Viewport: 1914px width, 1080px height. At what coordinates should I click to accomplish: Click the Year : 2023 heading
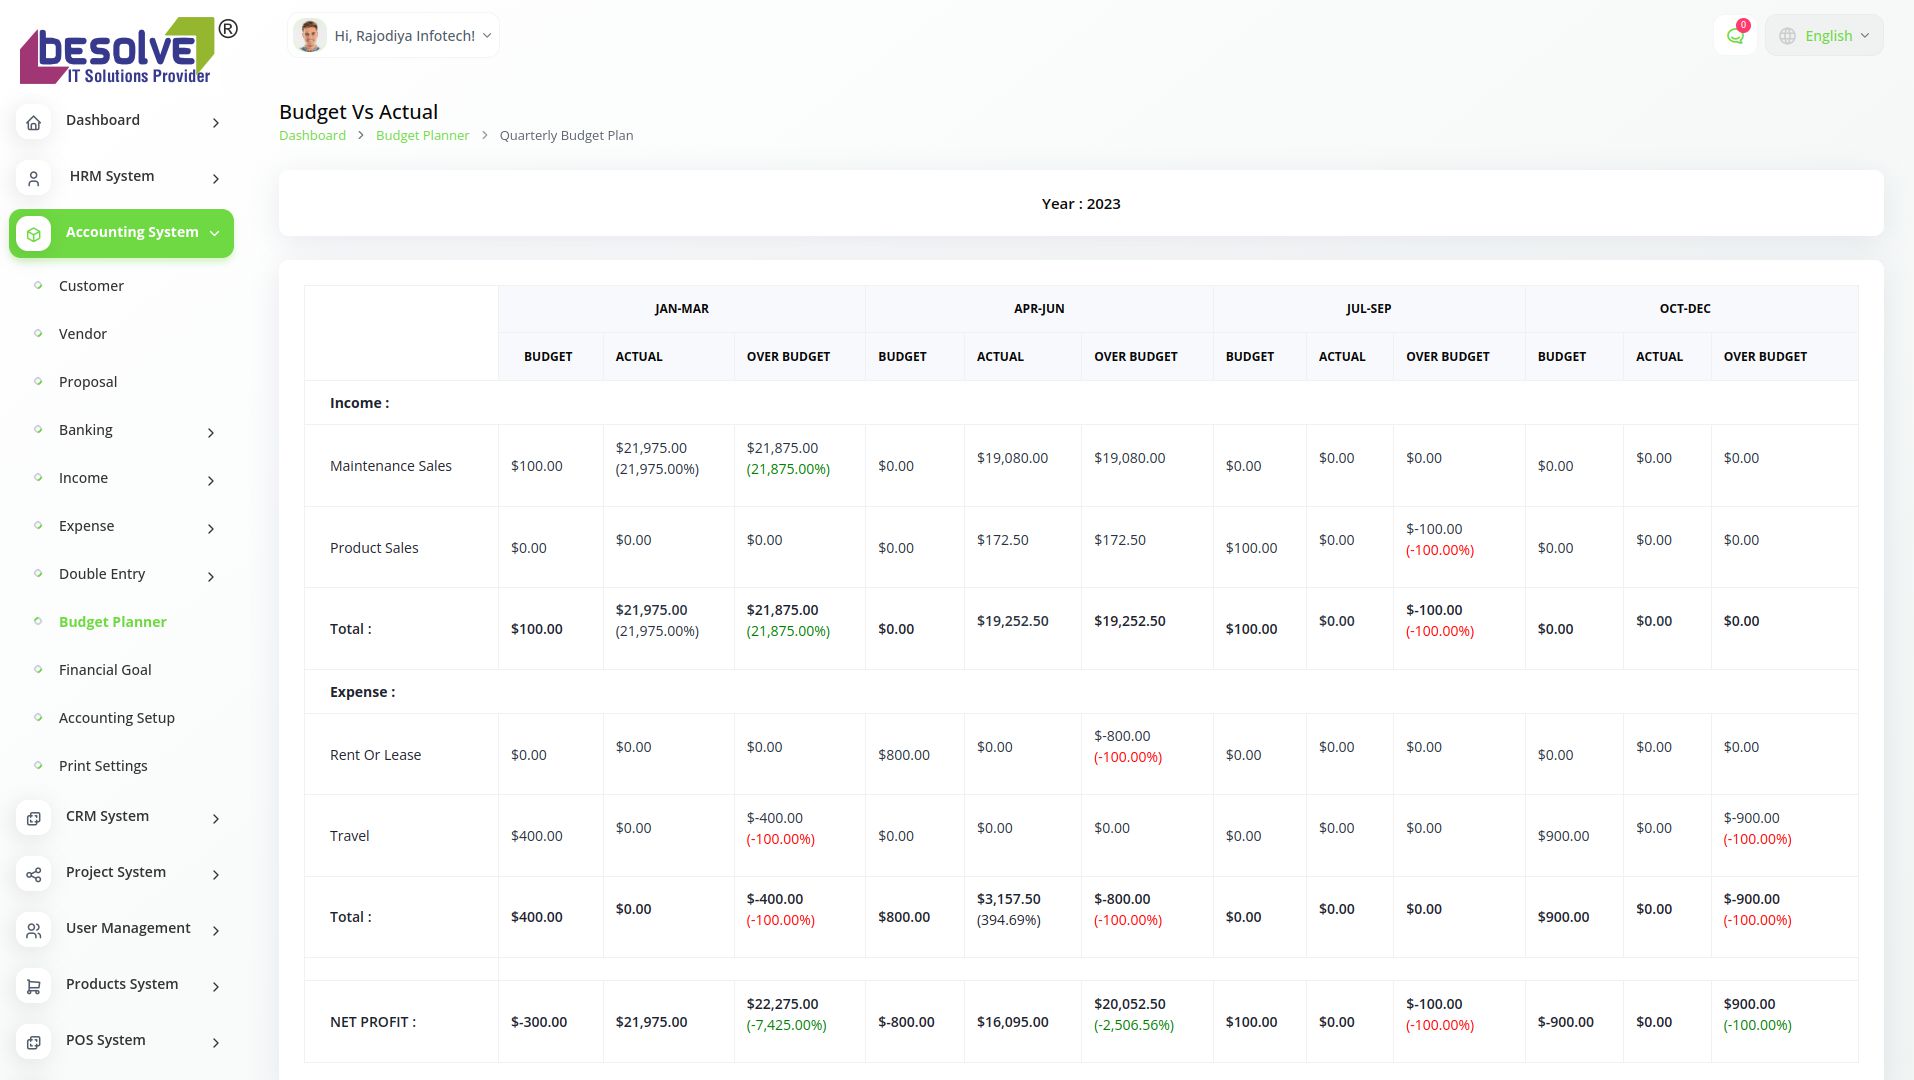tap(1081, 204)
